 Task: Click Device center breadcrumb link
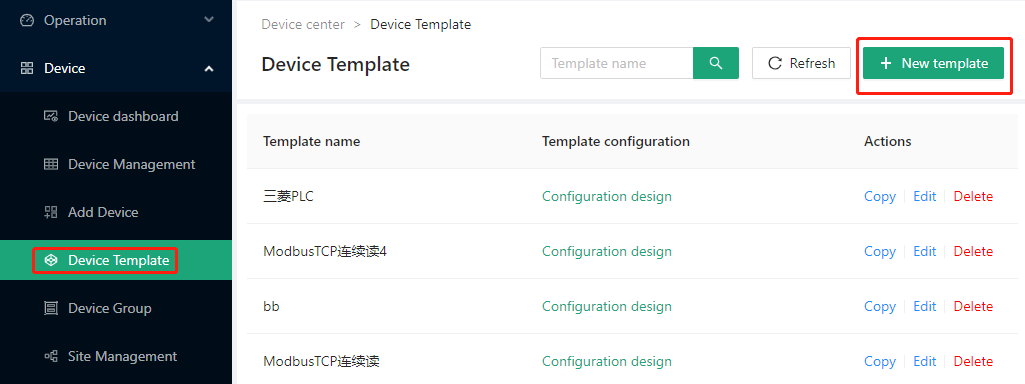[303, 25]
